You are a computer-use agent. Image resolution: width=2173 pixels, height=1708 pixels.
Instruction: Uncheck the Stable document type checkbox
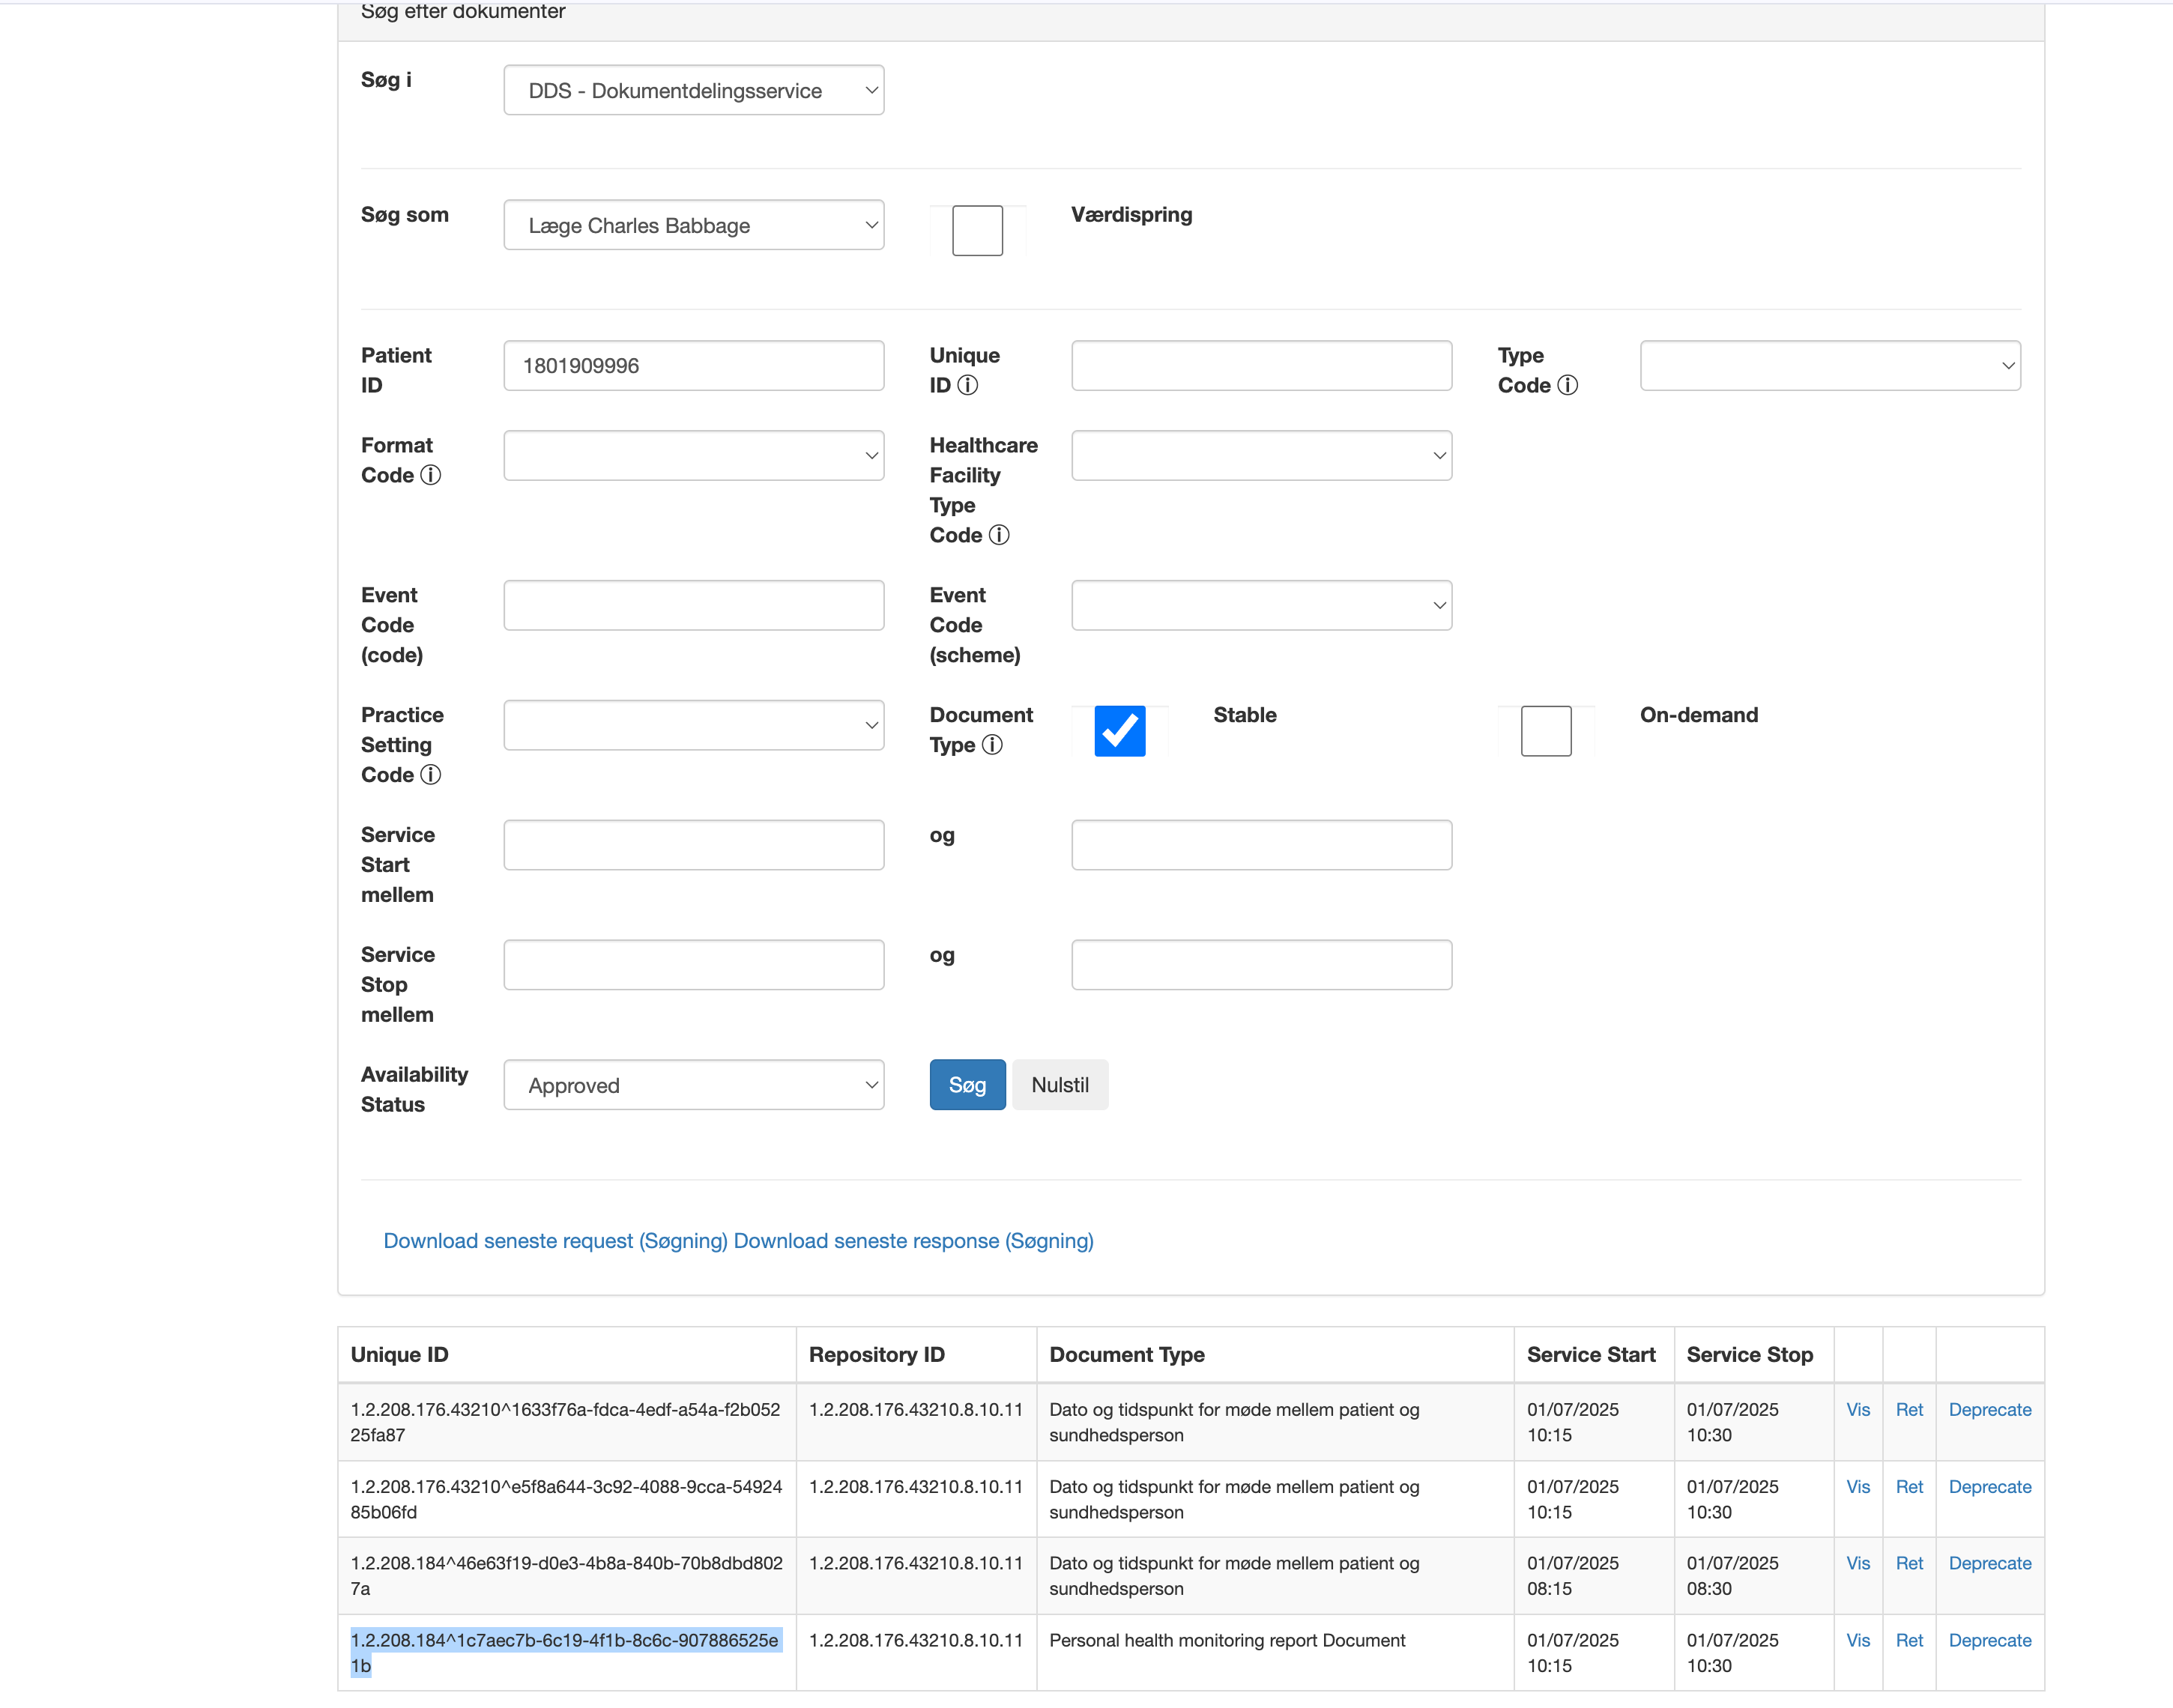click(1119, 731)
